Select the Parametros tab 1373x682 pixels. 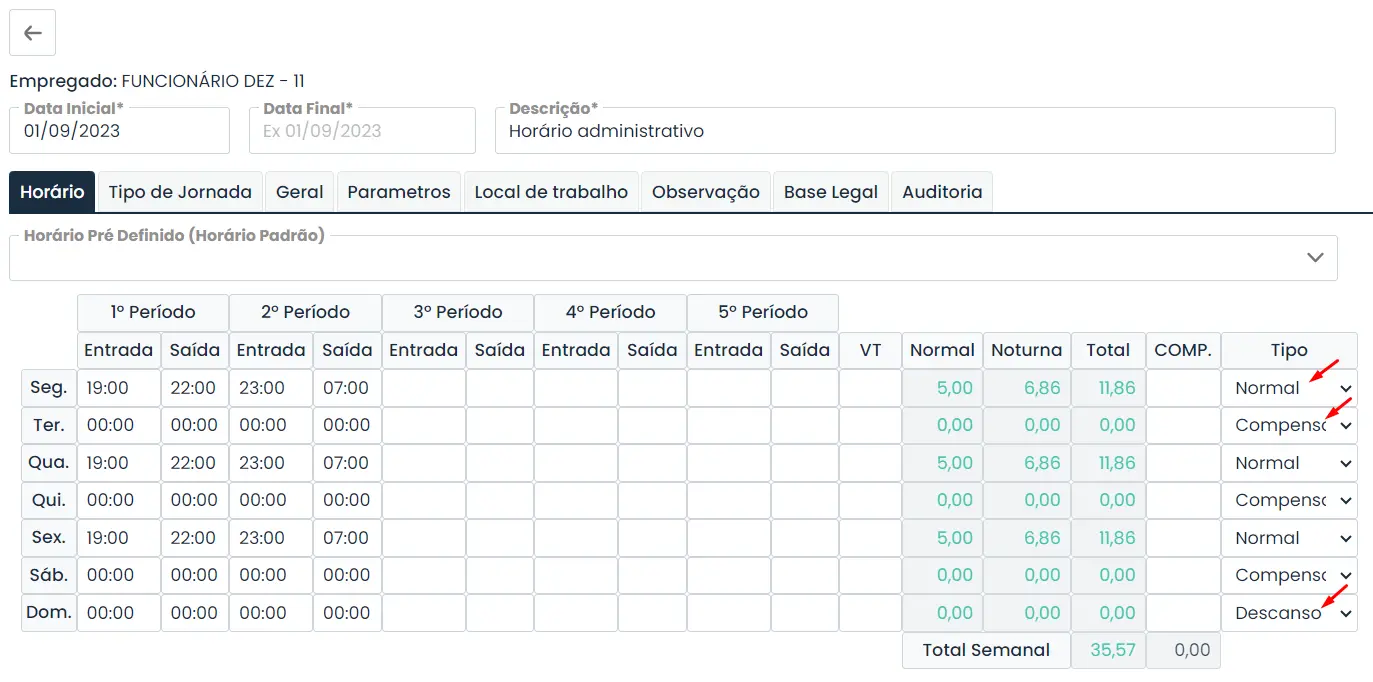(x=399, y=192)
